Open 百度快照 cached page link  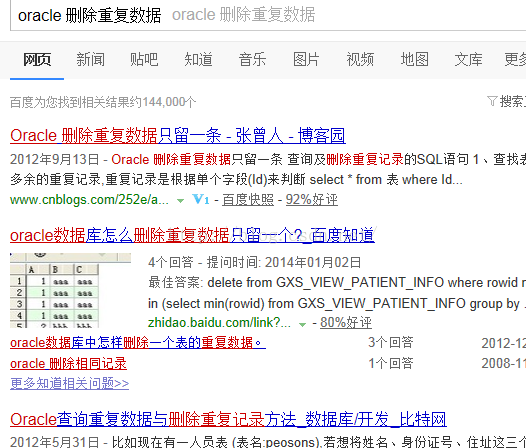(x=248, y=200)
